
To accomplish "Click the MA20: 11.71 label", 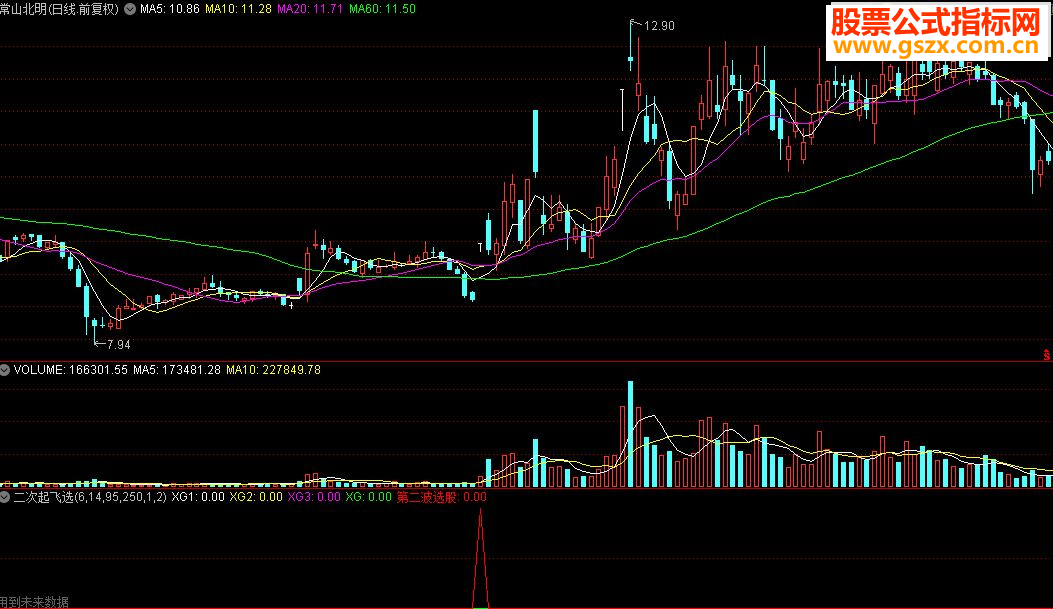I will 310,9.
